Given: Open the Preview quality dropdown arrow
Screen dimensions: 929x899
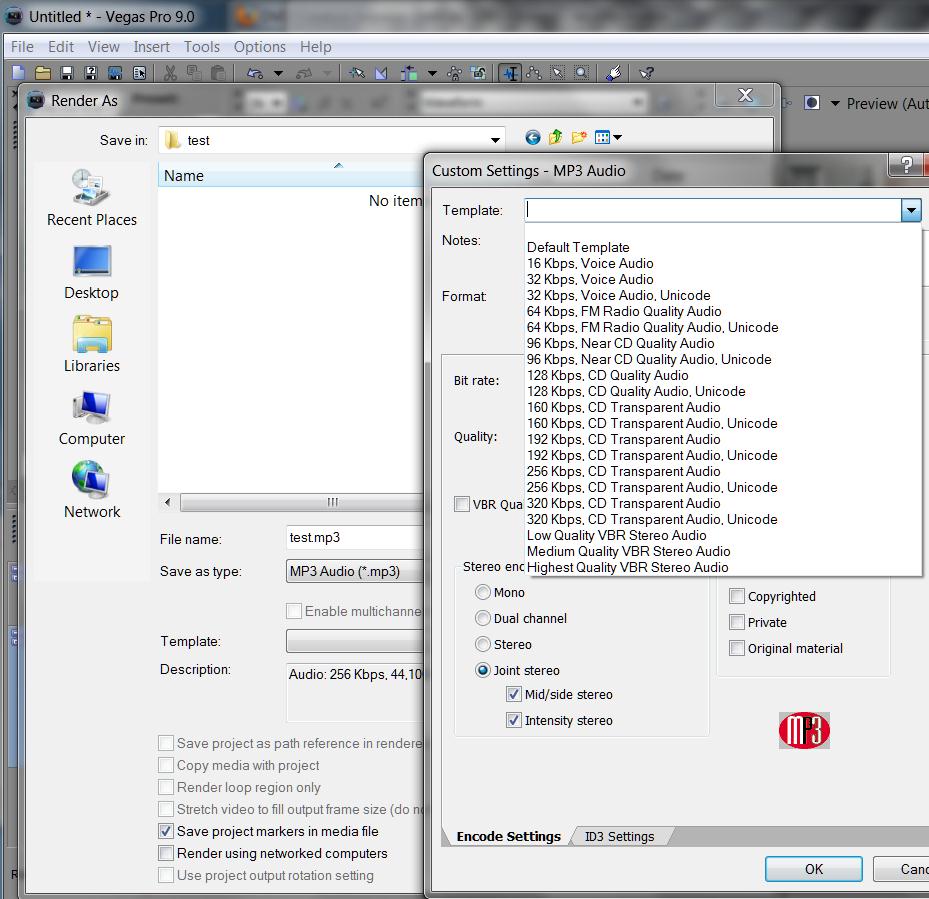Looking at the screenshot, I should (835, 104).
